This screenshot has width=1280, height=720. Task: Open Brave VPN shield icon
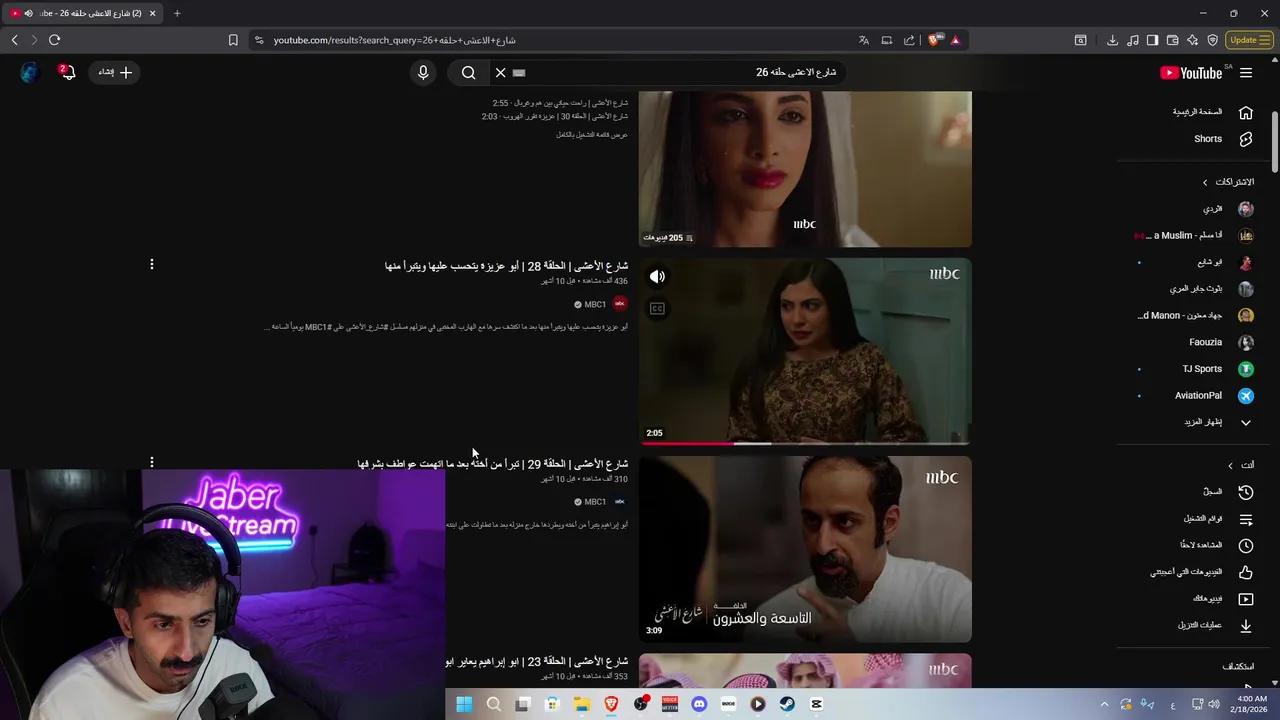pyautogui.click(x=1212, y=40)
